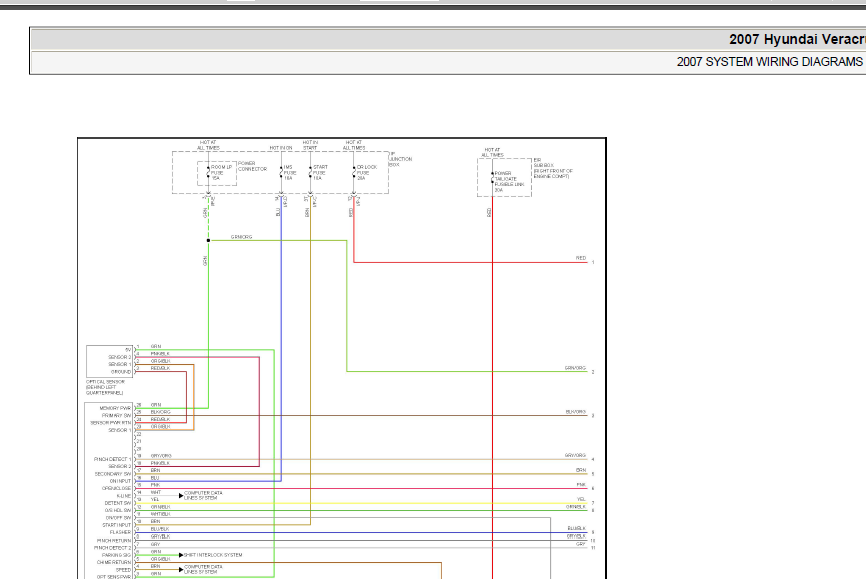
Task: Click the O/S HDL SW pin label
Action: 118,510
